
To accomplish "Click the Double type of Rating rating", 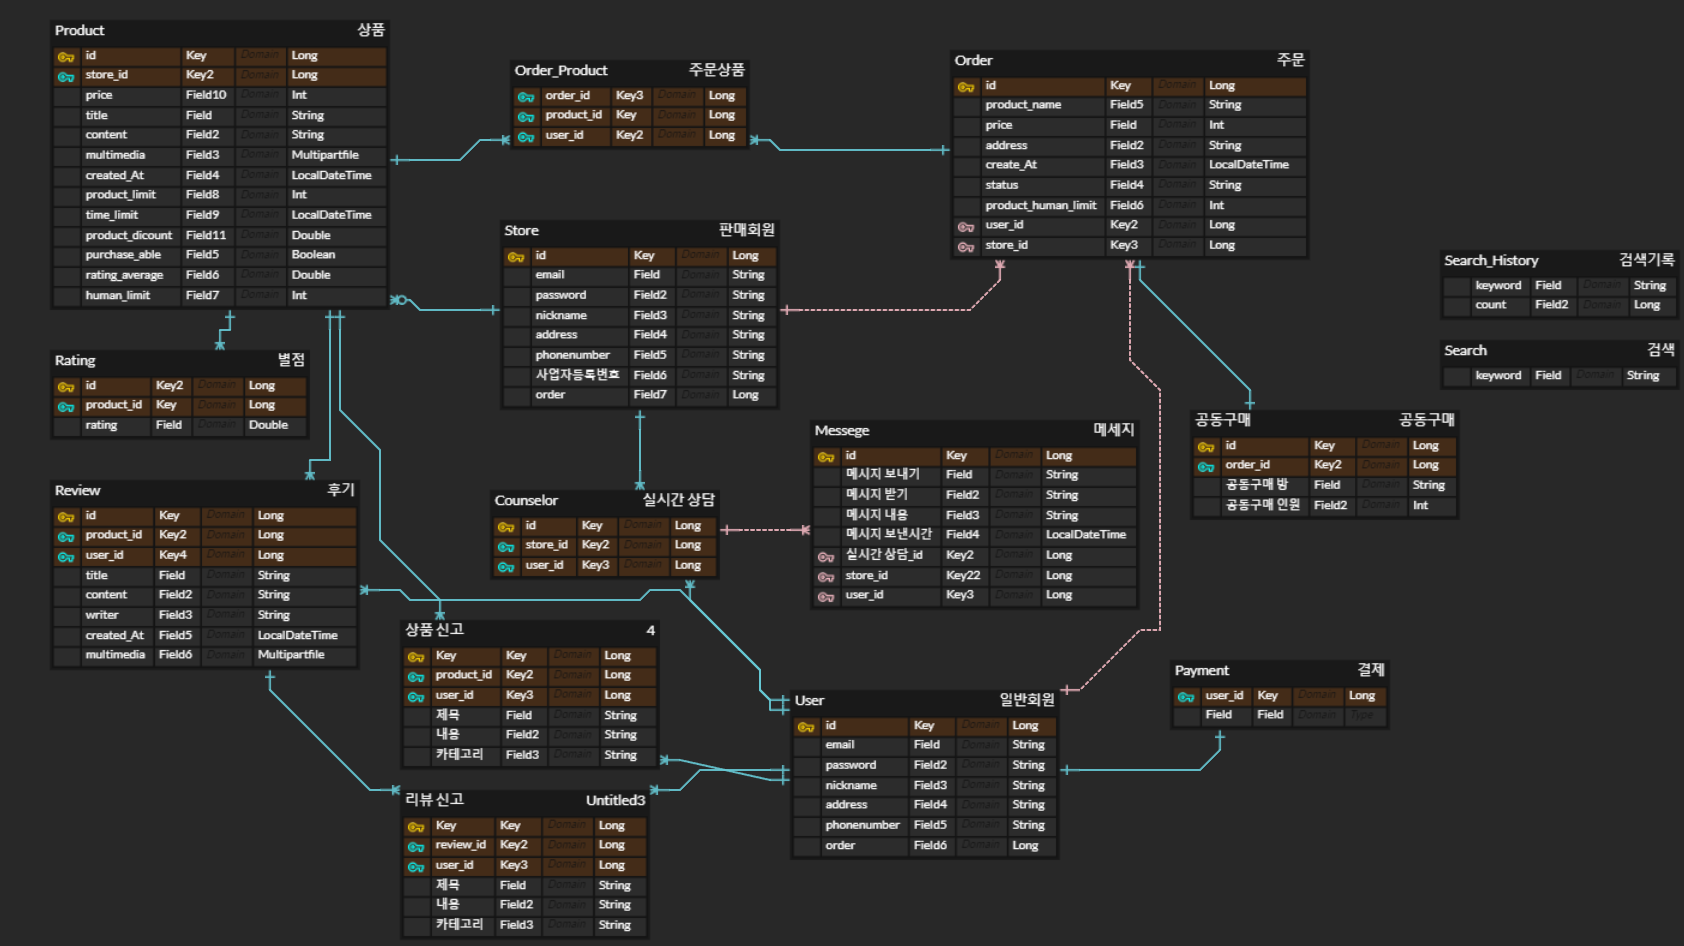I will click(268, 425).
